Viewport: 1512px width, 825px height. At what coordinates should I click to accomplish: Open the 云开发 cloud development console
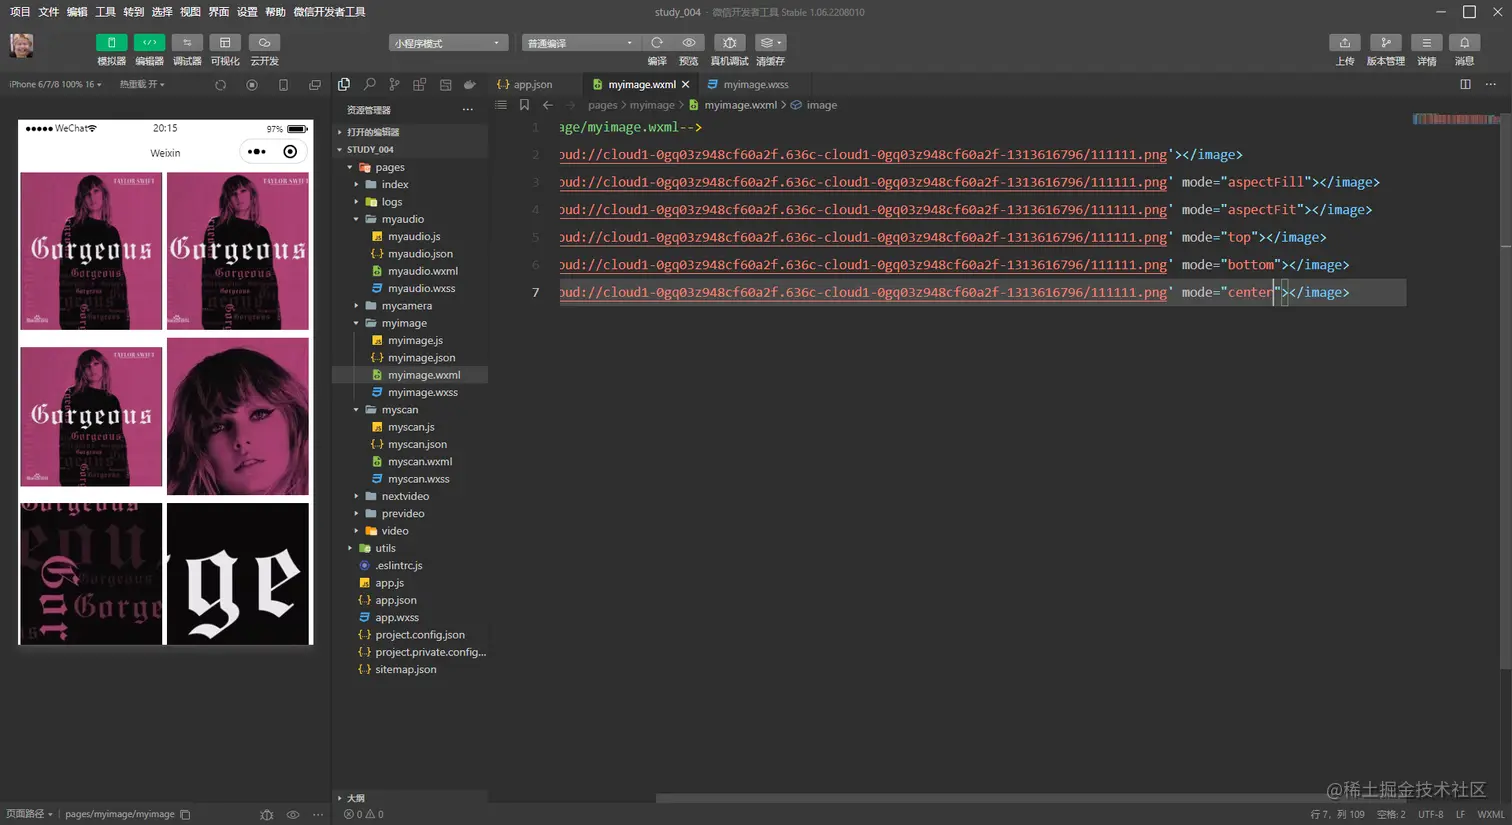tap(264, 43)
